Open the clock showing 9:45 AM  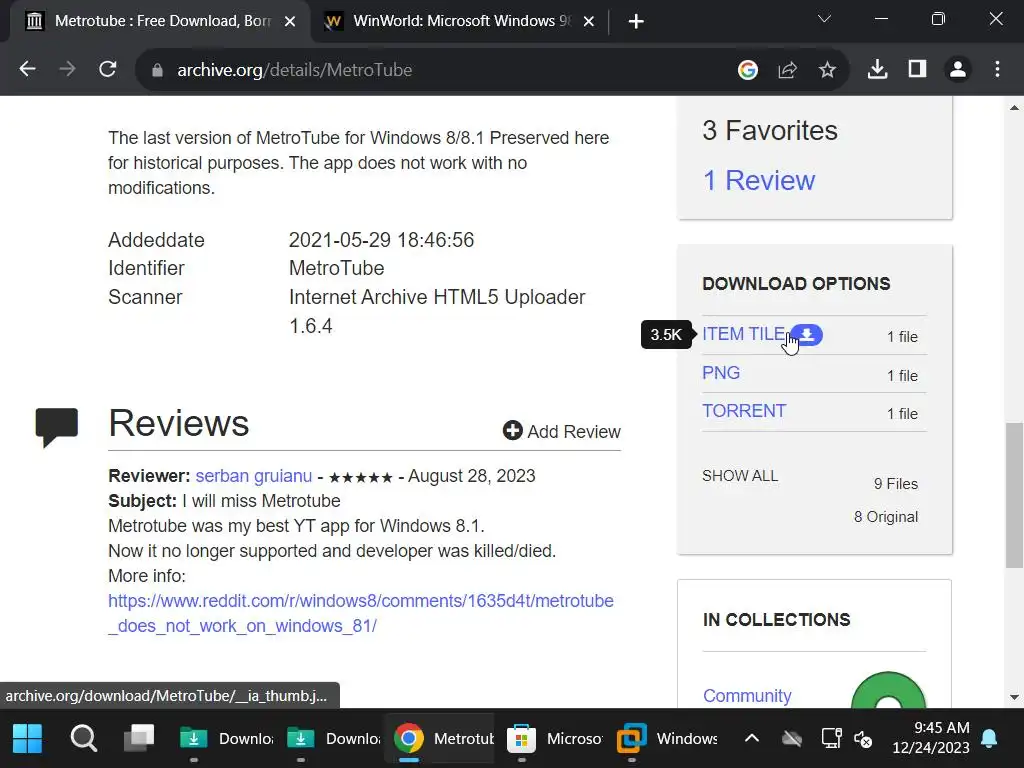(931, 737)
